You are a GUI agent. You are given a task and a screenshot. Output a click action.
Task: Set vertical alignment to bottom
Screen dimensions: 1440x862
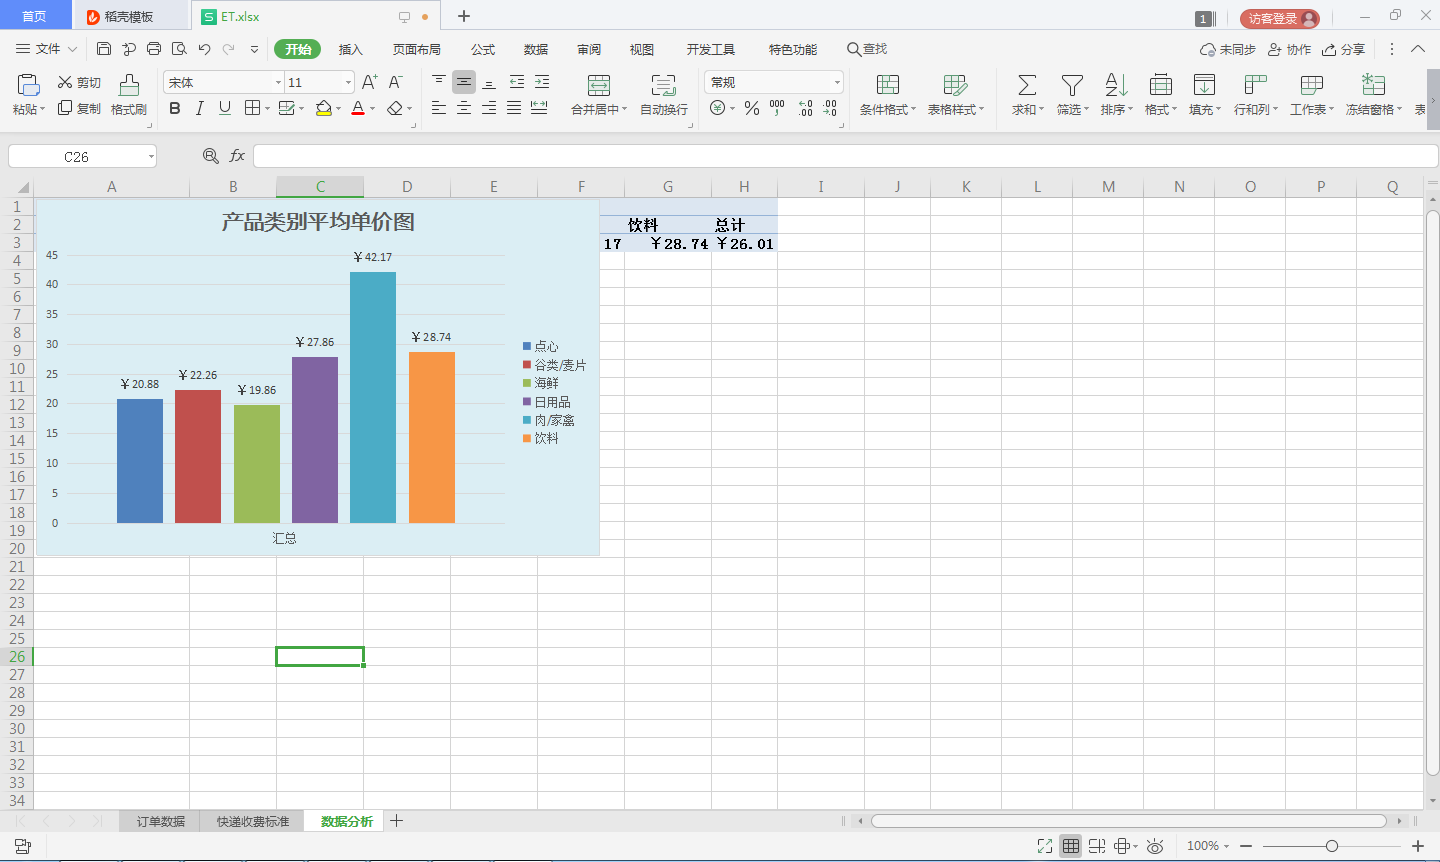tap(489, 82)
